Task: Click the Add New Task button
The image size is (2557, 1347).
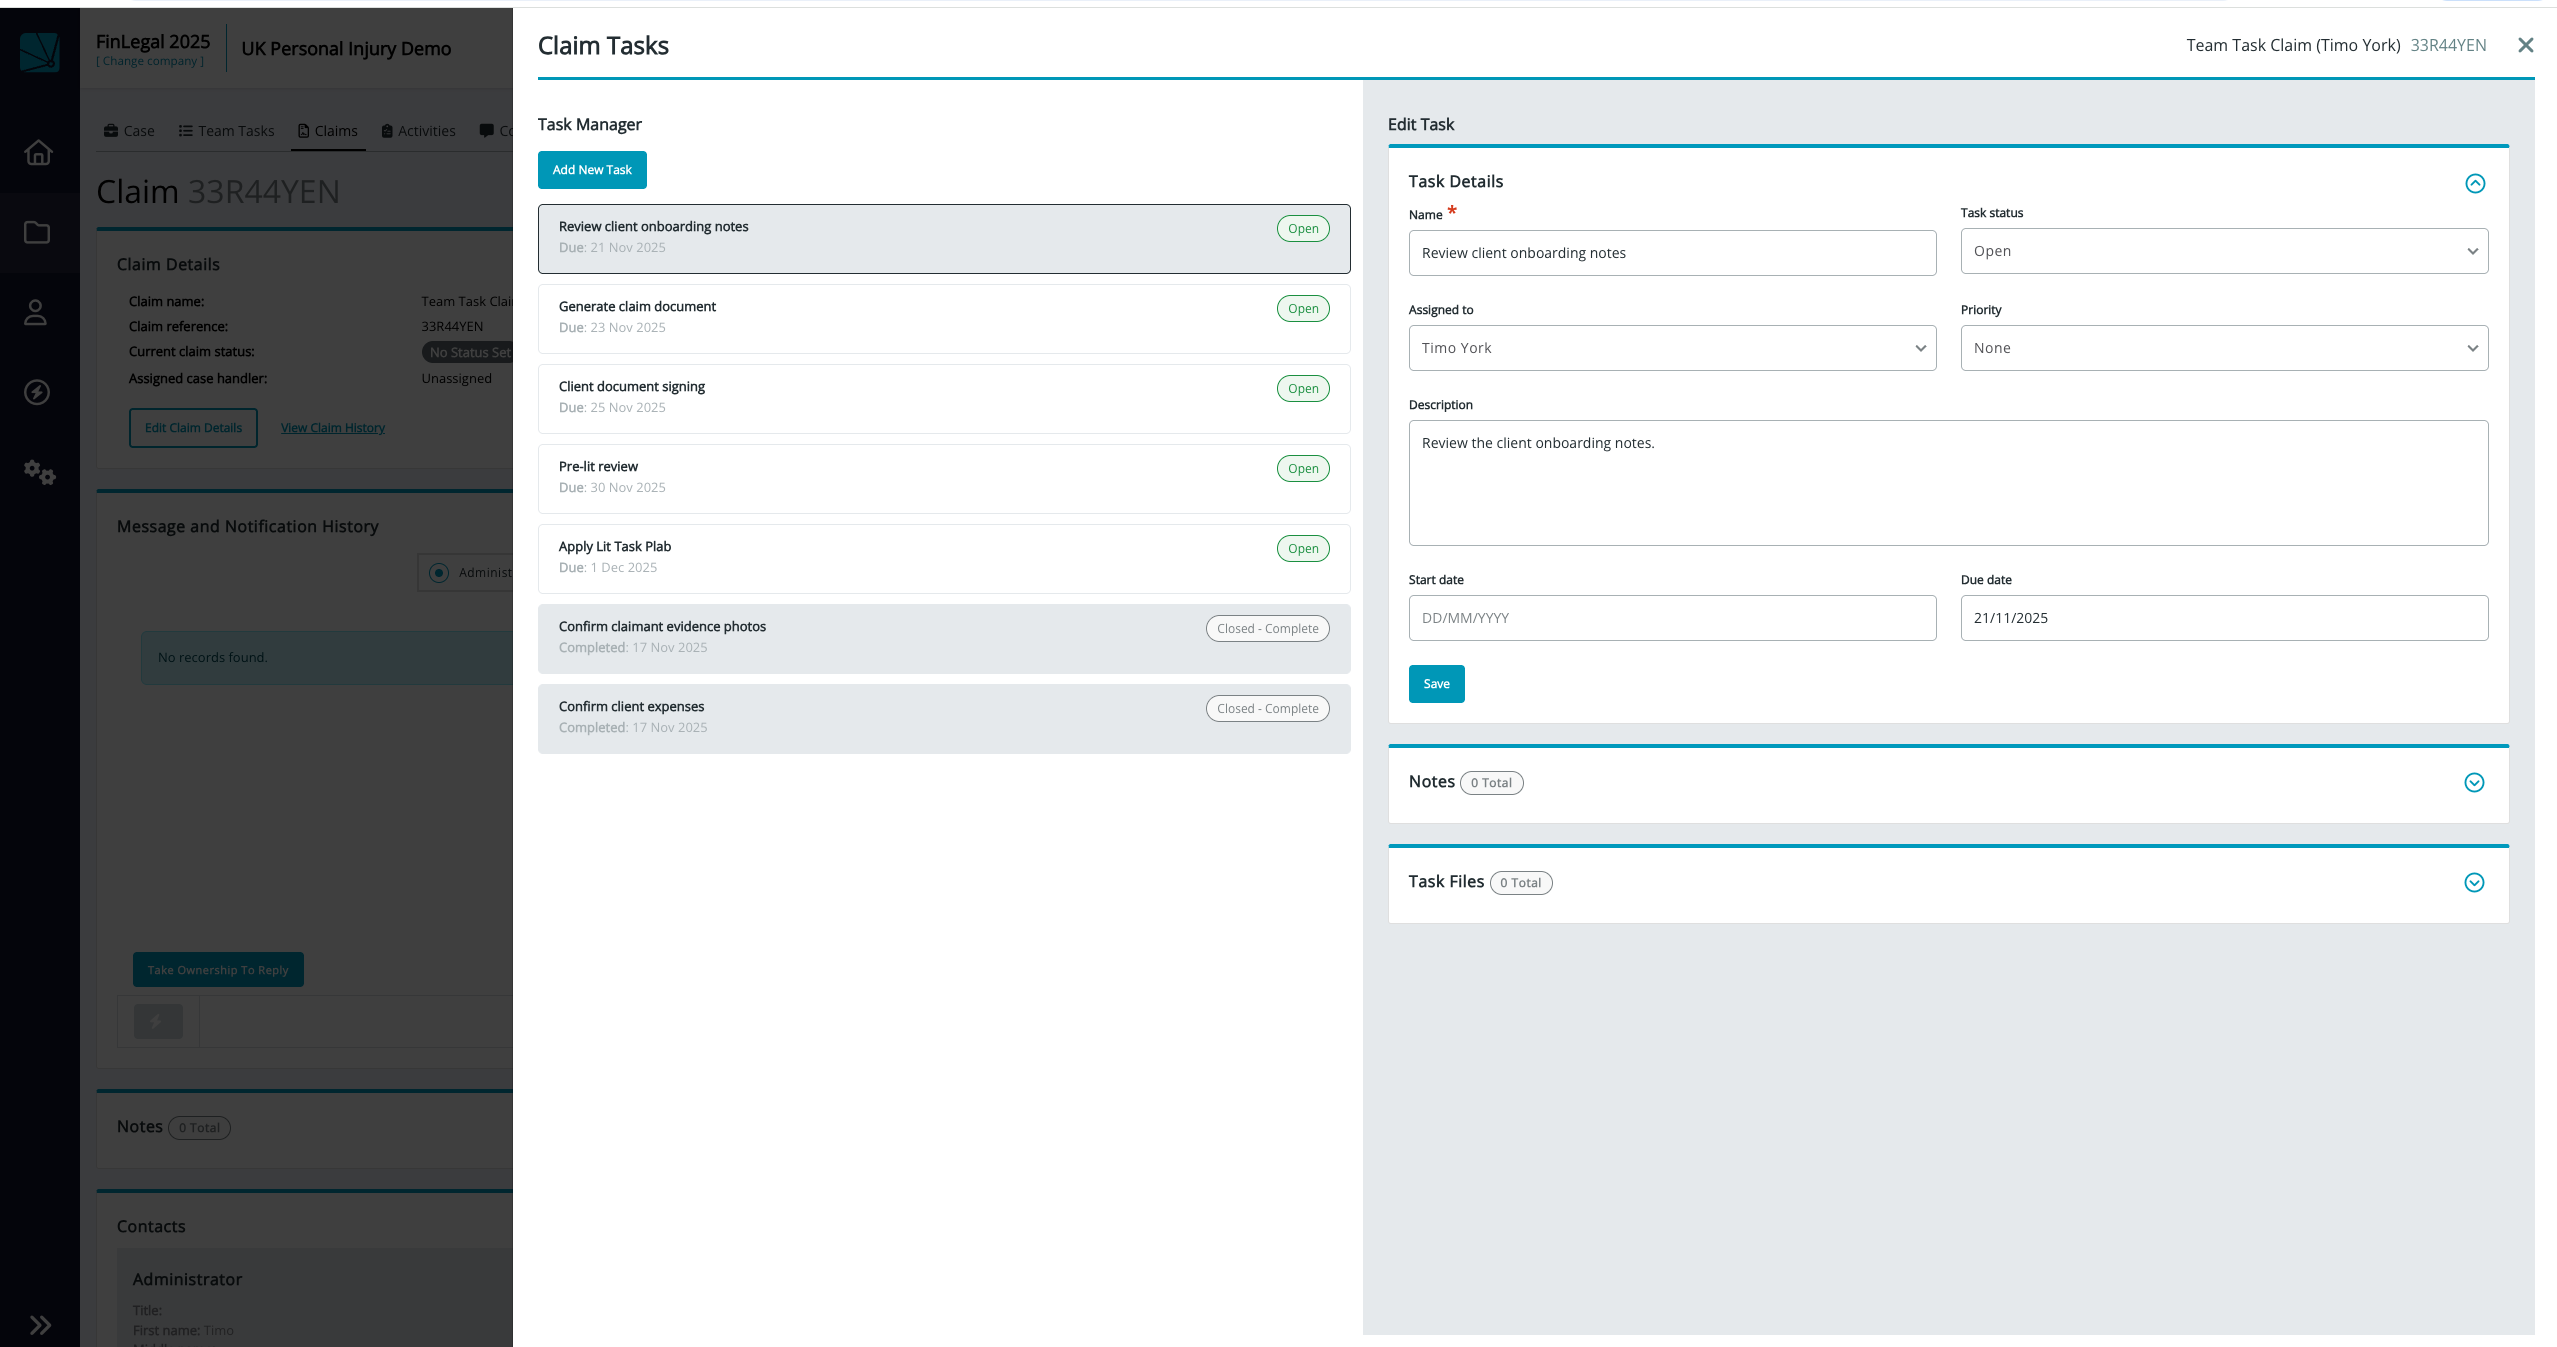Action: click(591, 169)
